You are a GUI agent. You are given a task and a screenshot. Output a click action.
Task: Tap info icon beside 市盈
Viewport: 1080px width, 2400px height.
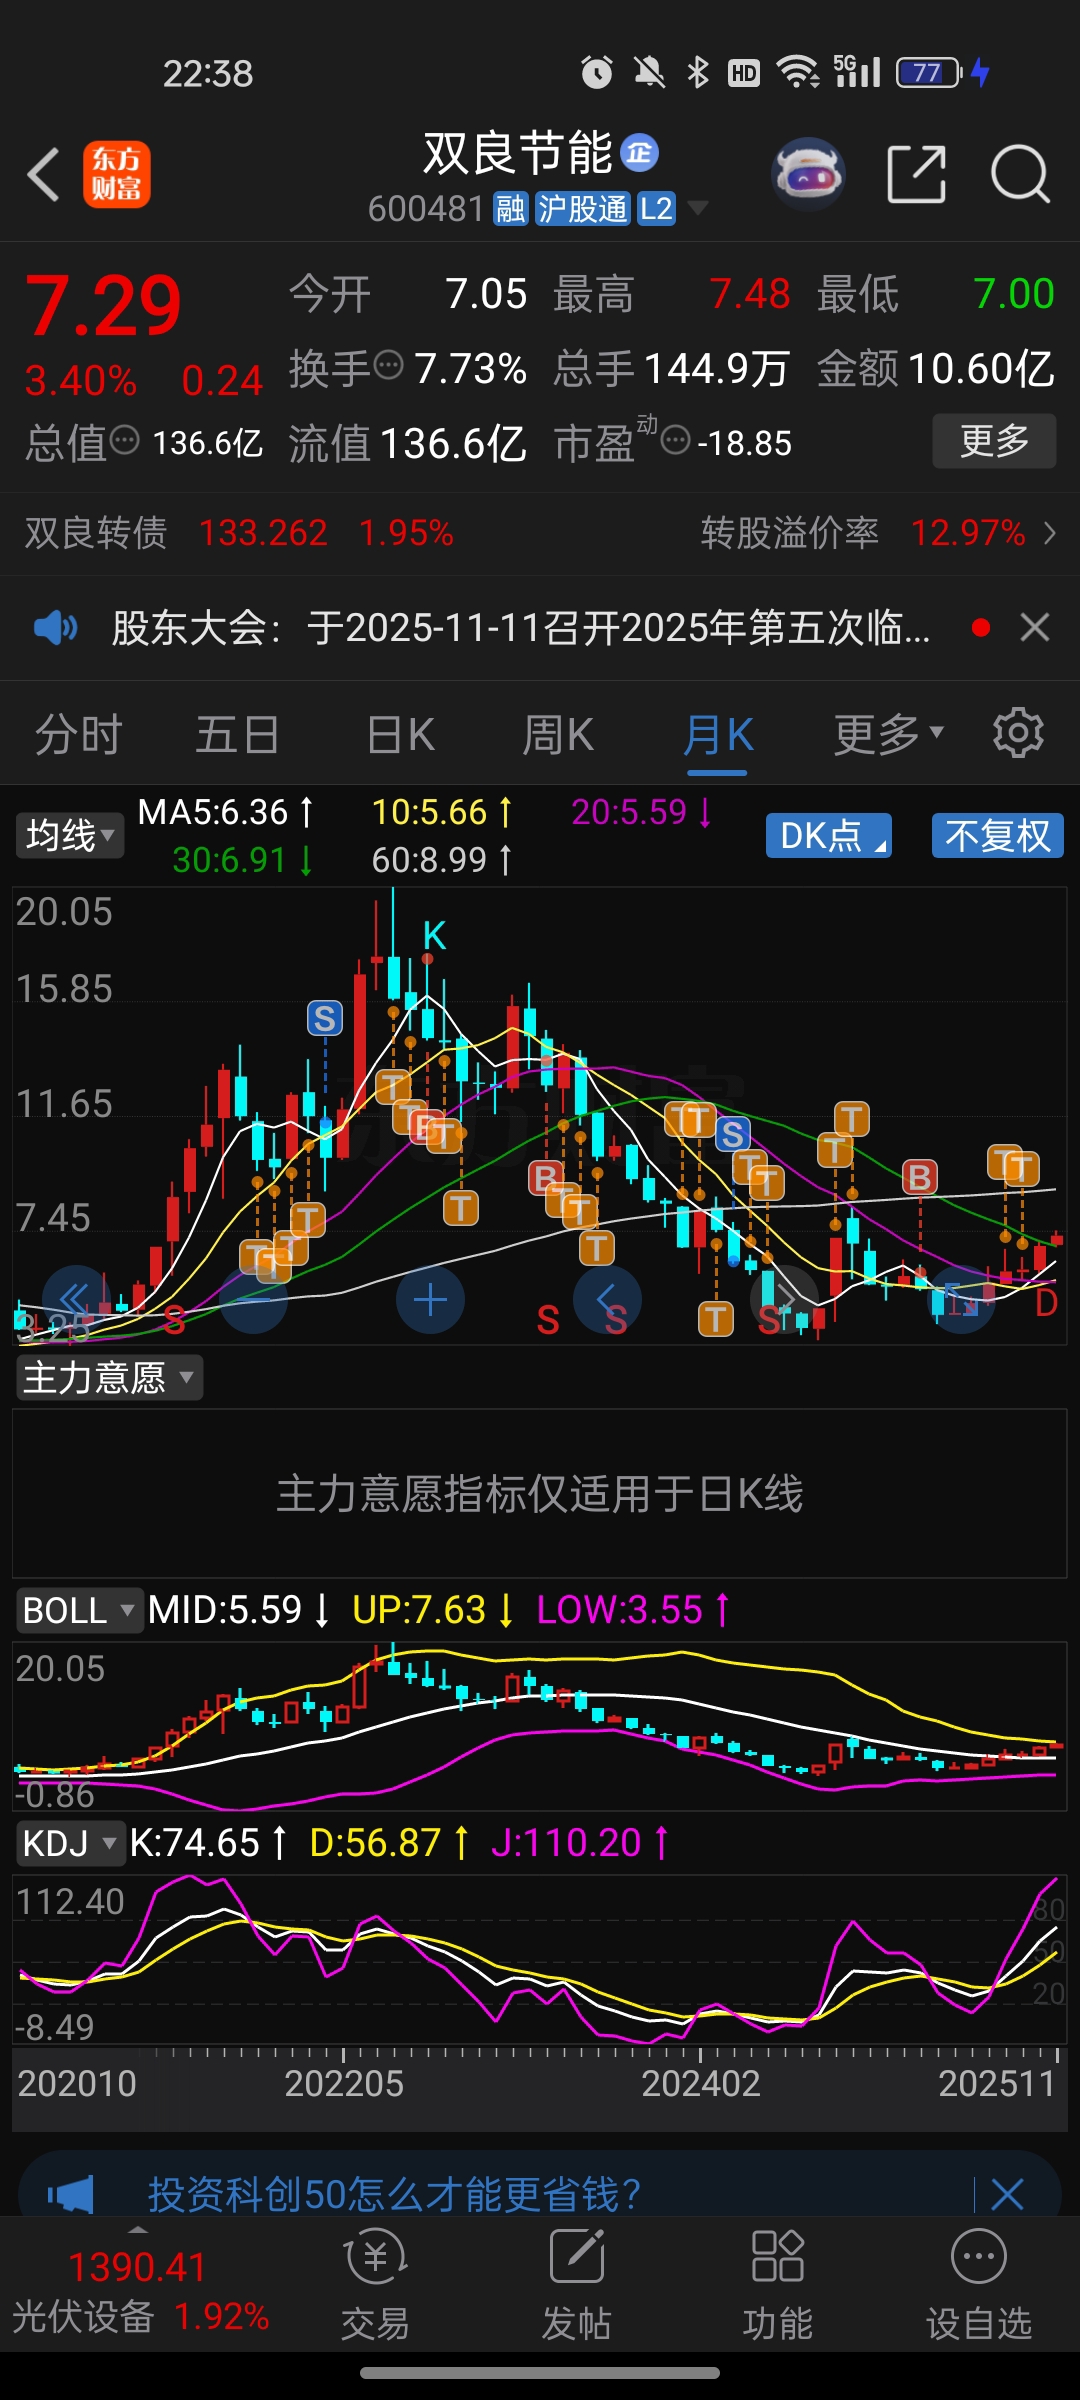(677, 440)
